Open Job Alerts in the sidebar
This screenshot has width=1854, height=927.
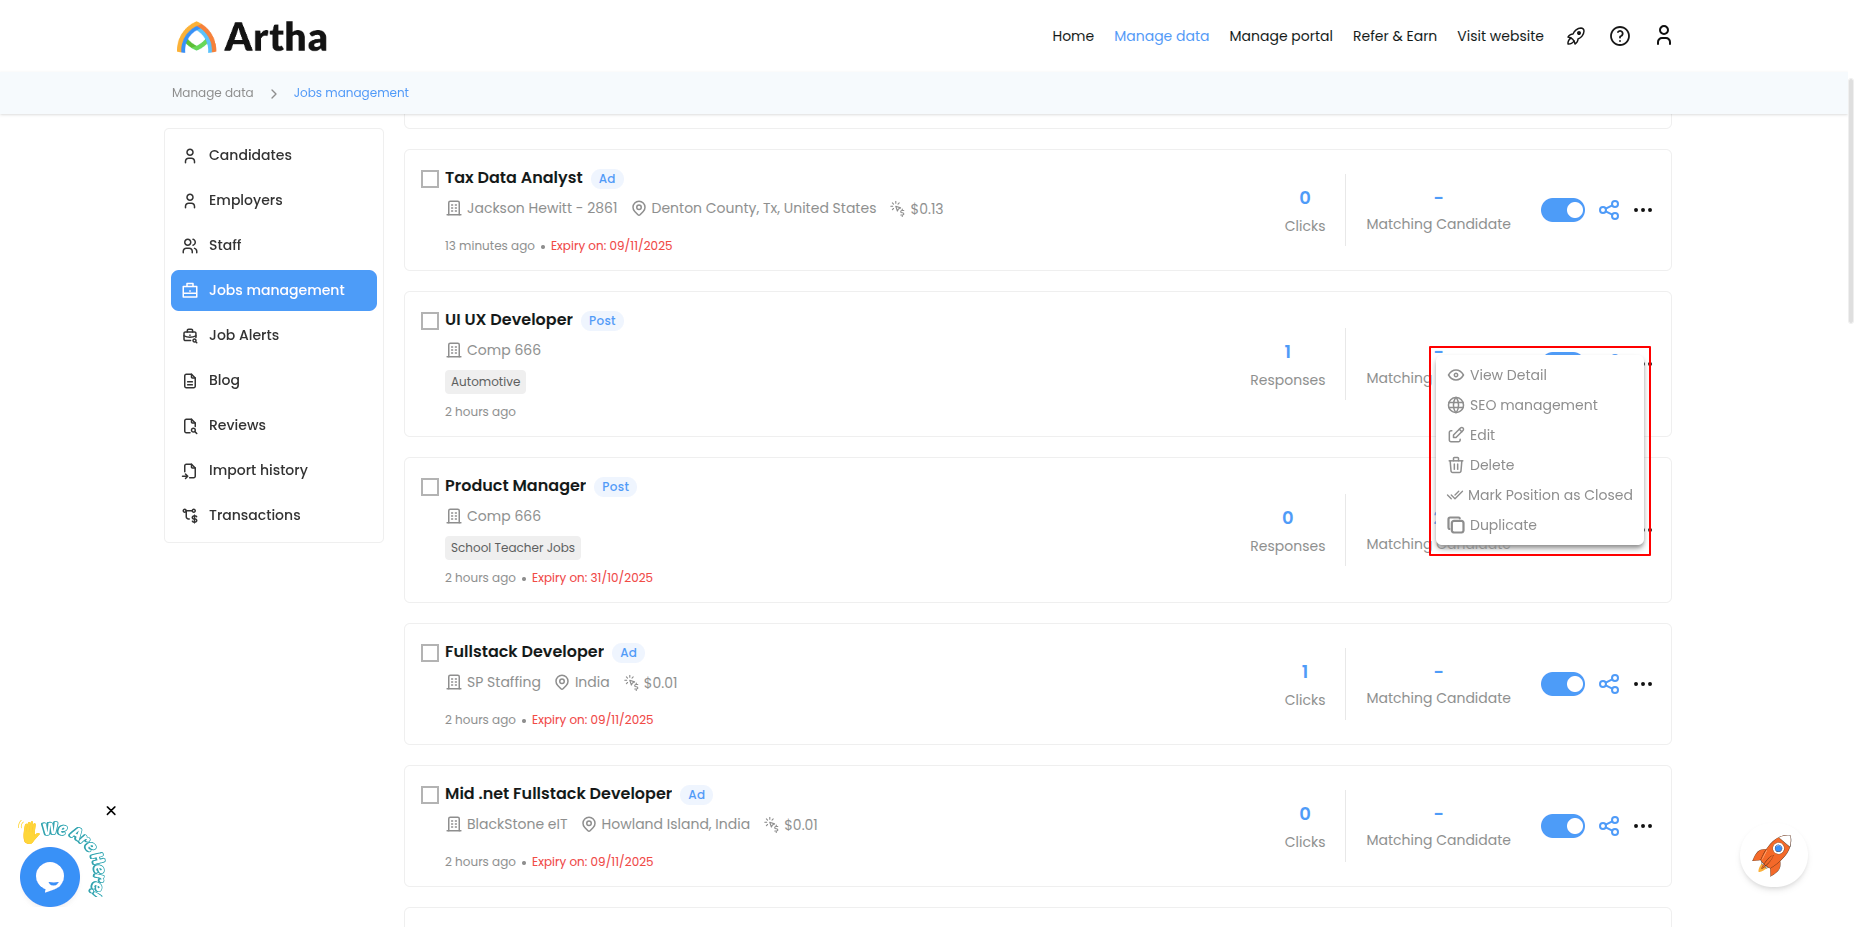tap(243, 335)
